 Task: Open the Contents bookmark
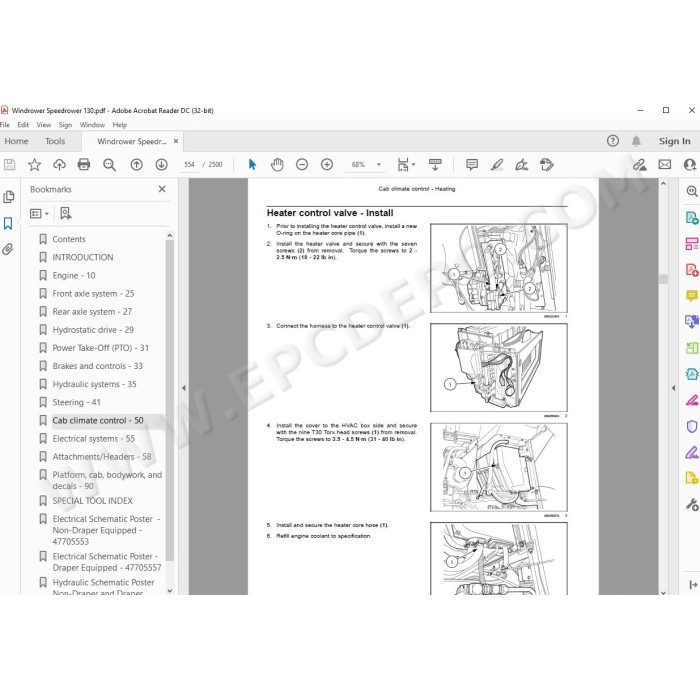pyautogui.click(x=69, y=239)
